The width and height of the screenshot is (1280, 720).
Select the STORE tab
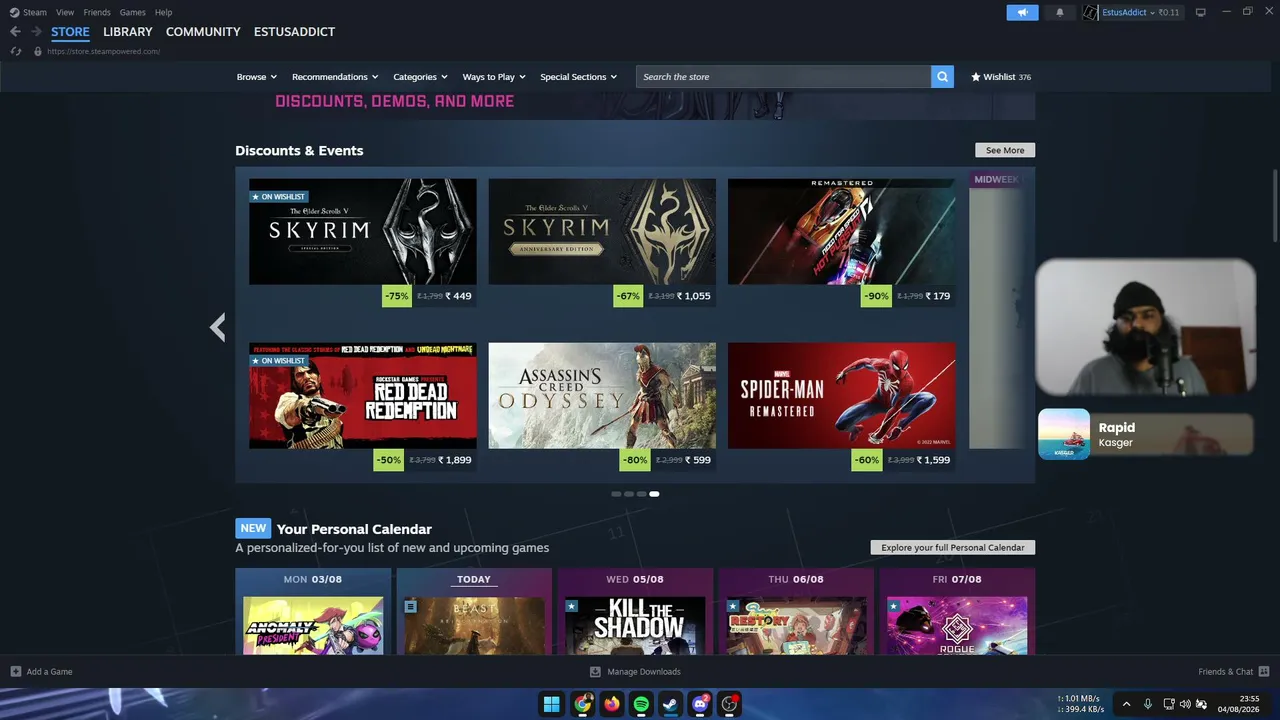pyautogui.click(x=70, y=32)
